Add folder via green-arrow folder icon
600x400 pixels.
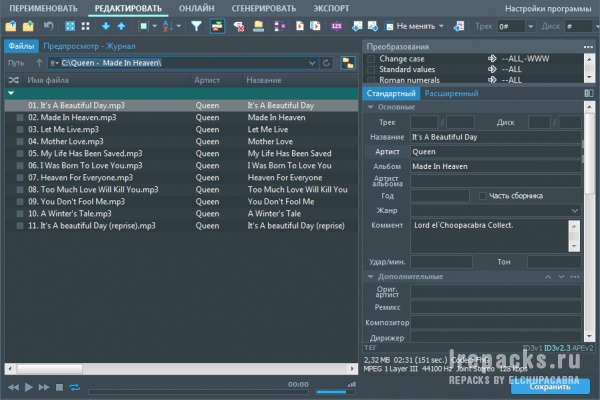coord(28,26)
